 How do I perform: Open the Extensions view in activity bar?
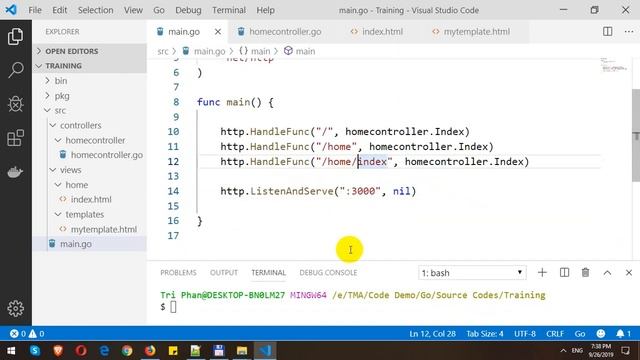click(16, 138)
